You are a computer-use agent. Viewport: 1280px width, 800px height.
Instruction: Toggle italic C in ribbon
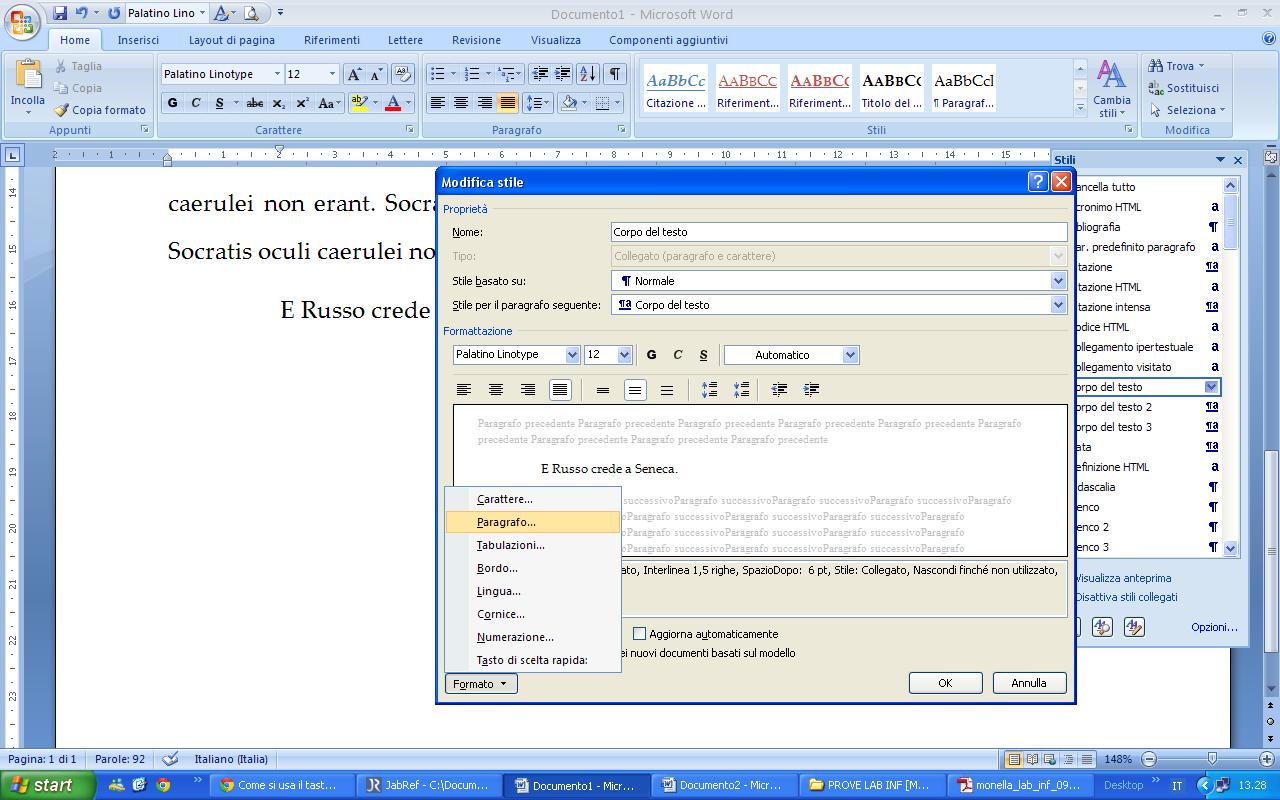(196, 103)
